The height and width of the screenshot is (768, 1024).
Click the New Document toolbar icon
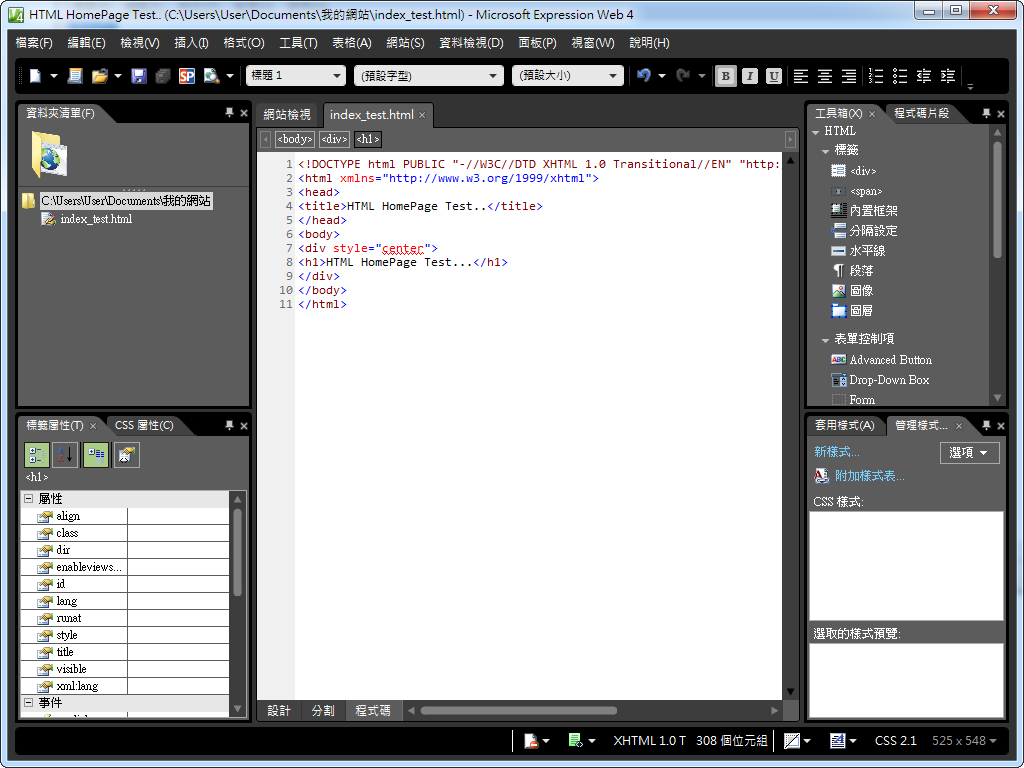coord(35,76)
